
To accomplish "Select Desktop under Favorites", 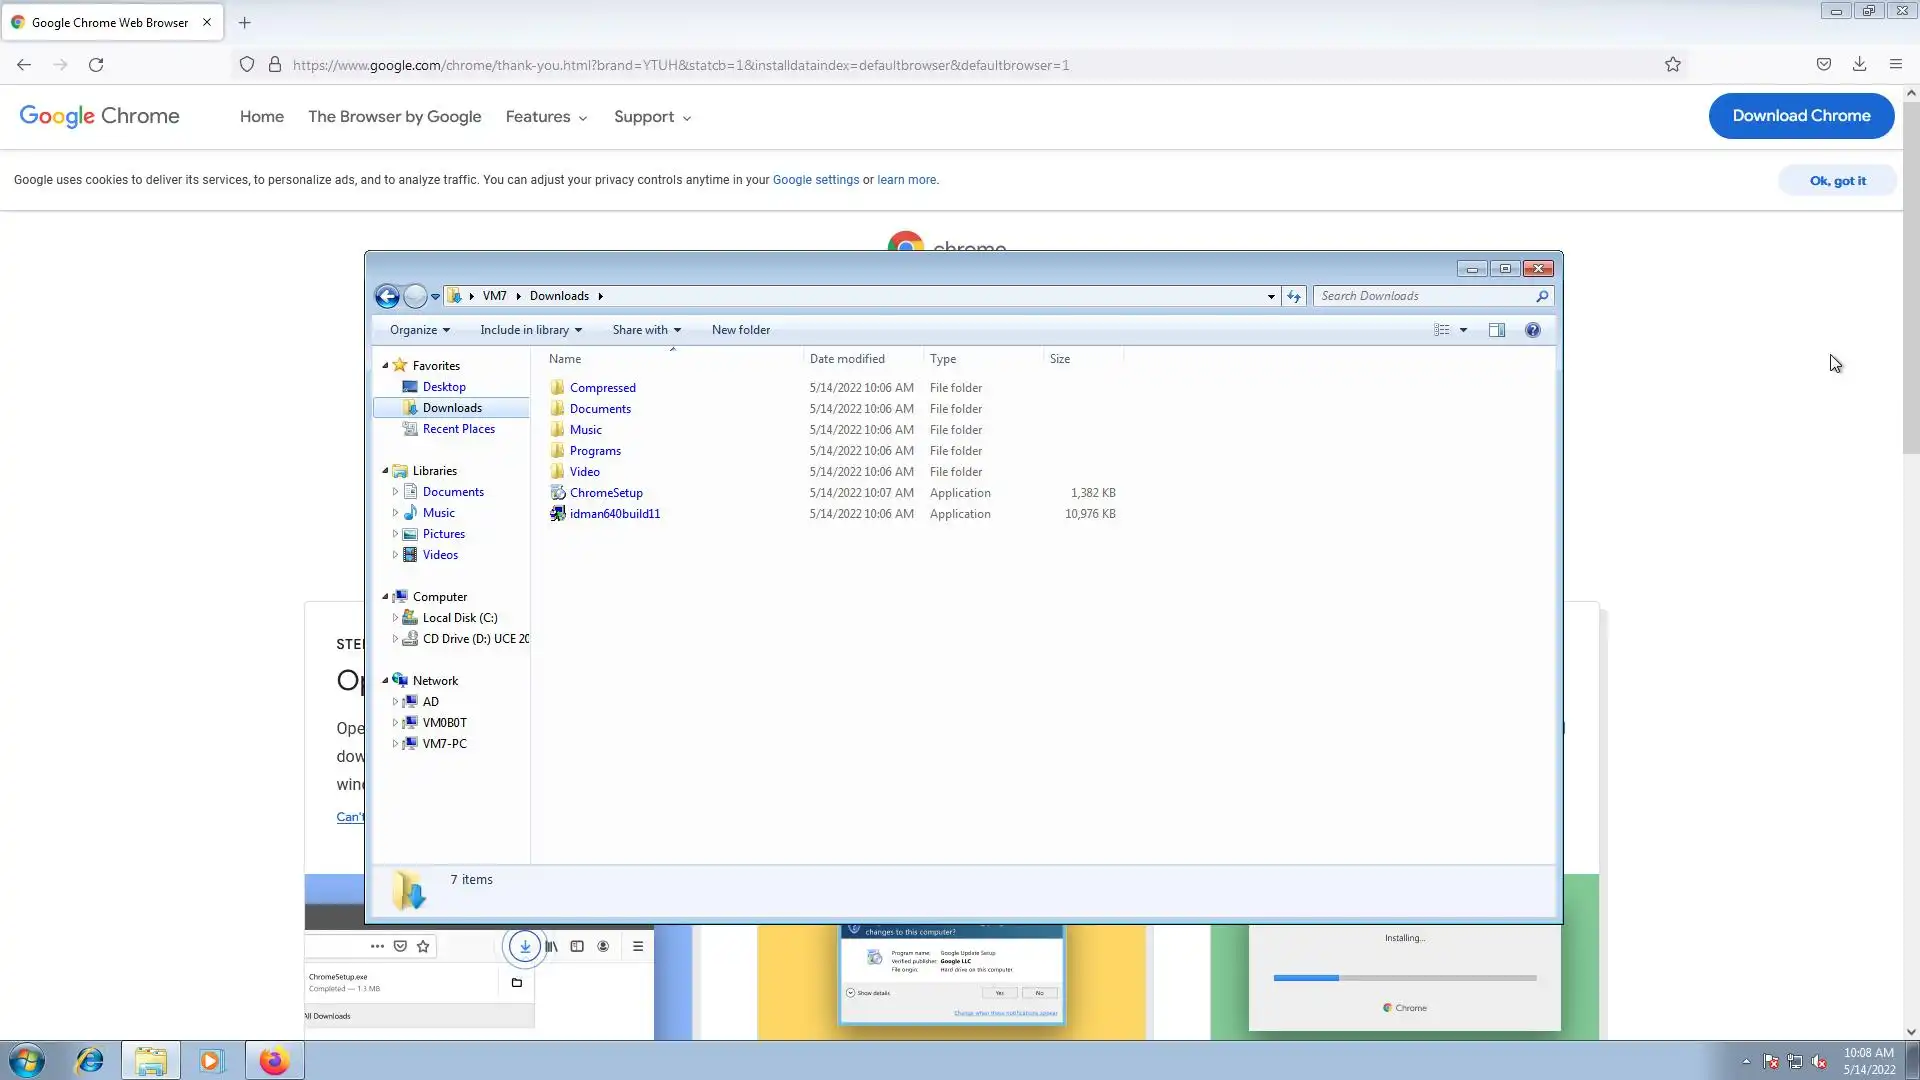I will (x=444, y=387).
